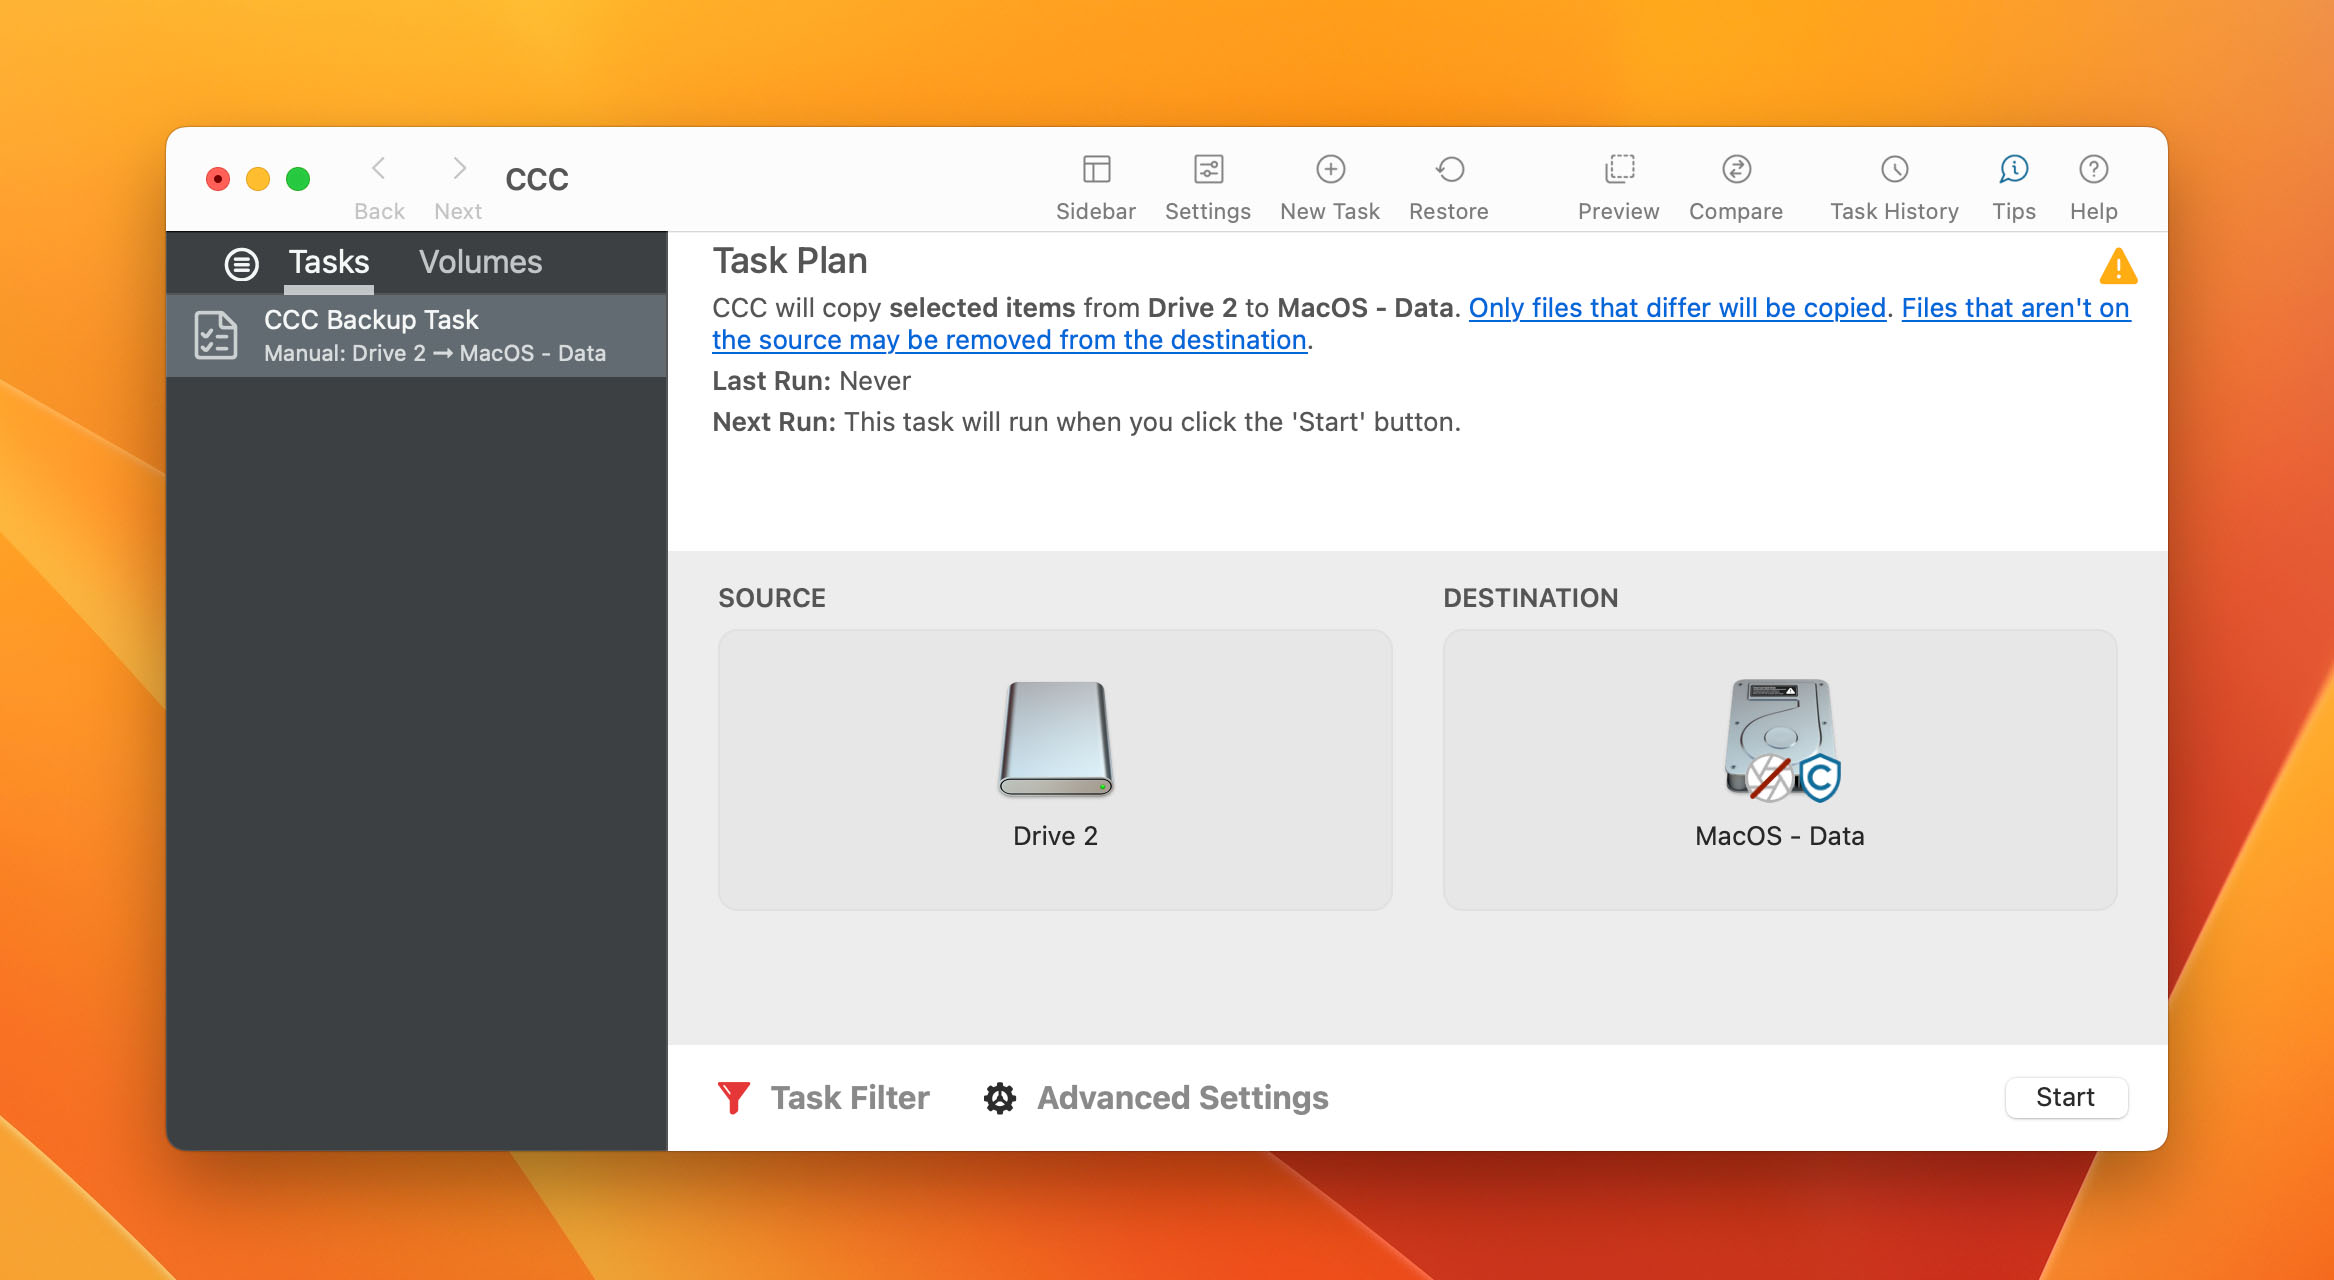Show Task History from toolbar
Screen dimensions: 2334x1280
1894,170
